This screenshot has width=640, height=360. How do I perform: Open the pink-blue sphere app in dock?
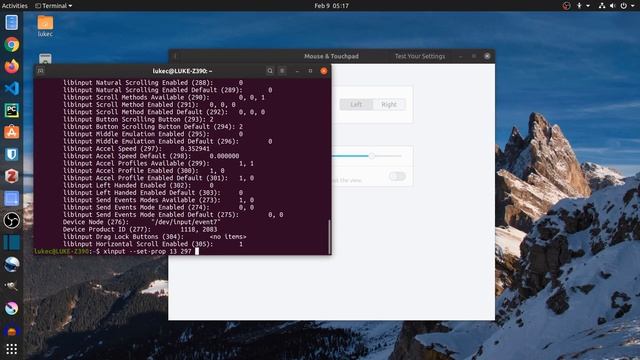click(x=11, y=308)
